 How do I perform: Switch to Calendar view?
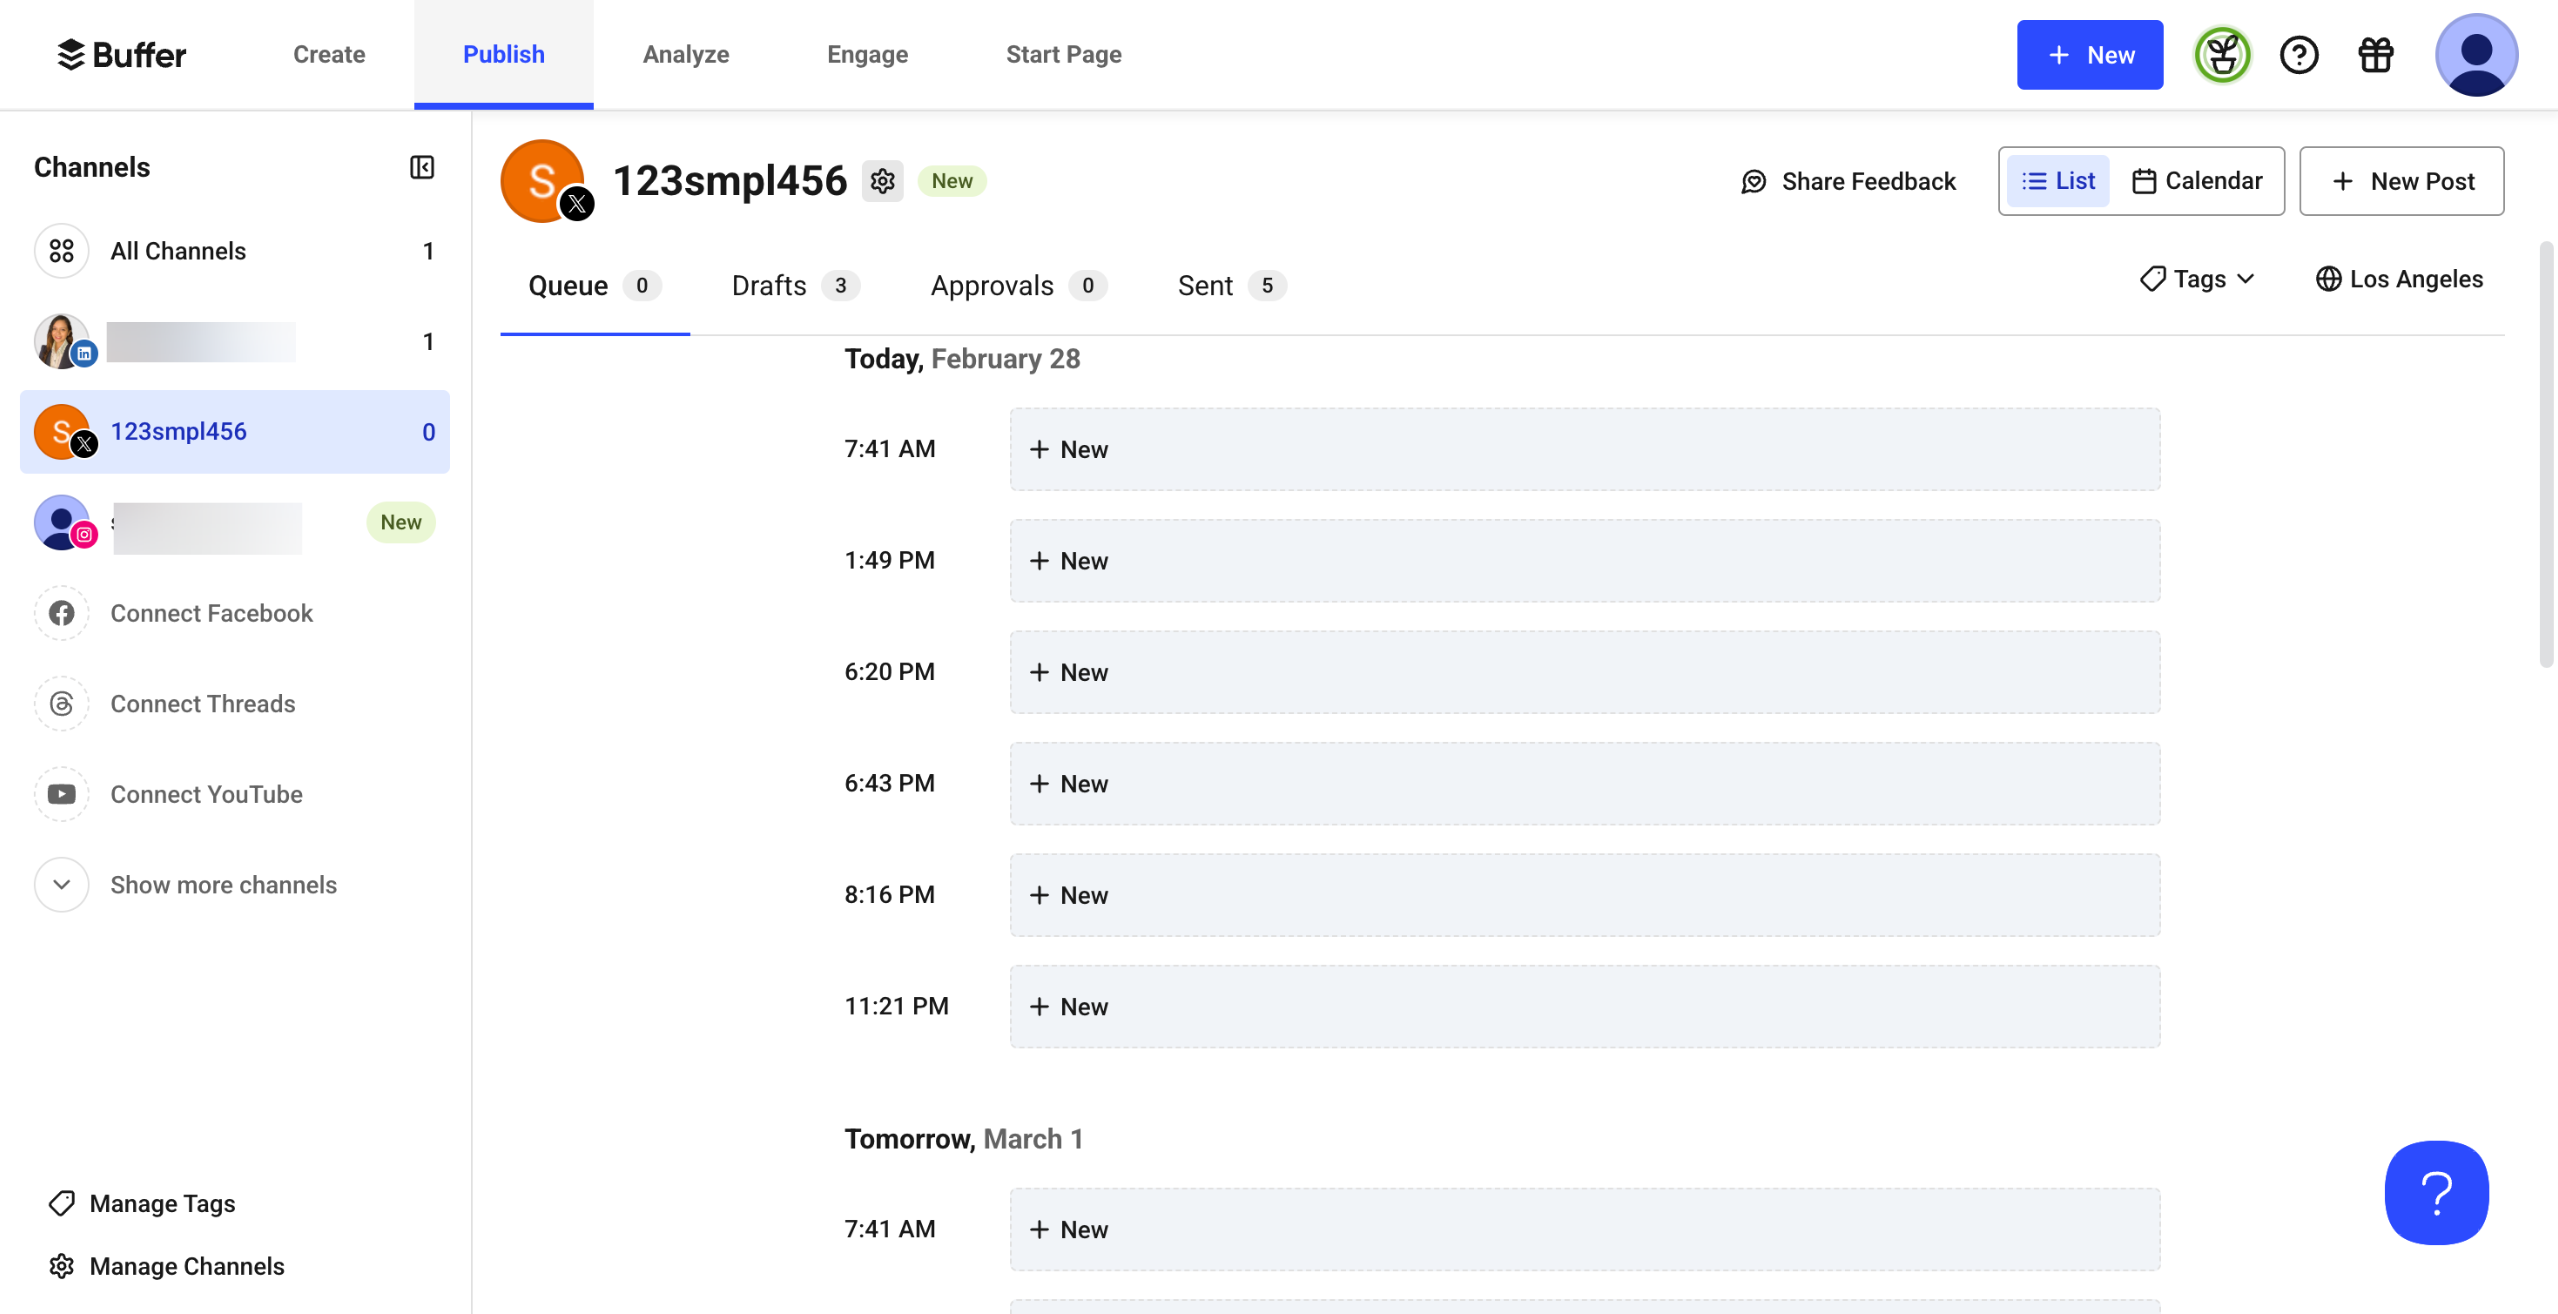[2197, 181]
